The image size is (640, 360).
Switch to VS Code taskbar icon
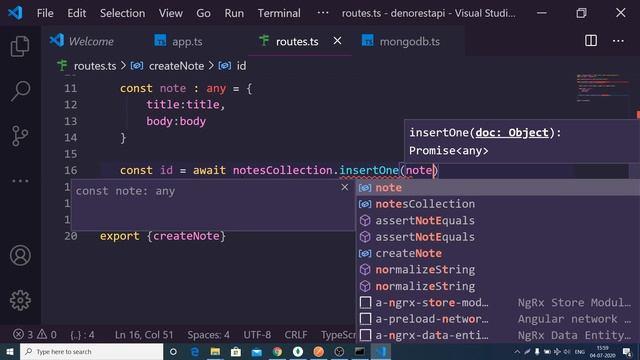381,351
